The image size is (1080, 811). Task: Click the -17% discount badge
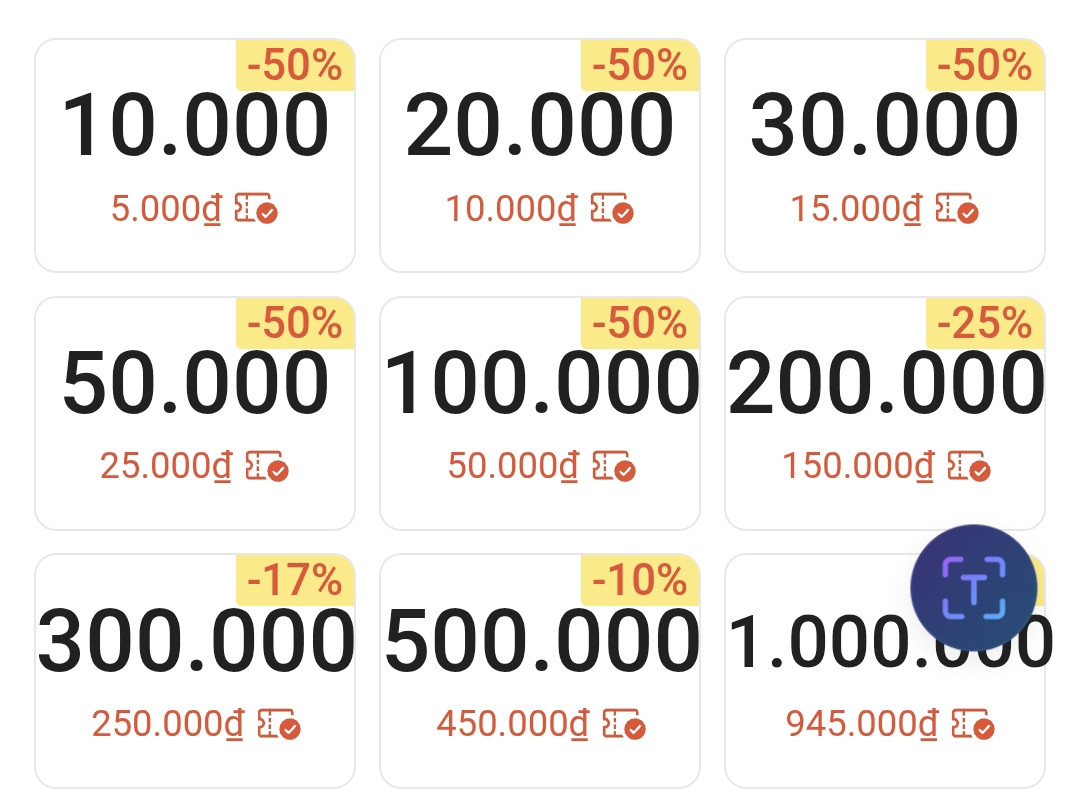[x=295, y=580]
